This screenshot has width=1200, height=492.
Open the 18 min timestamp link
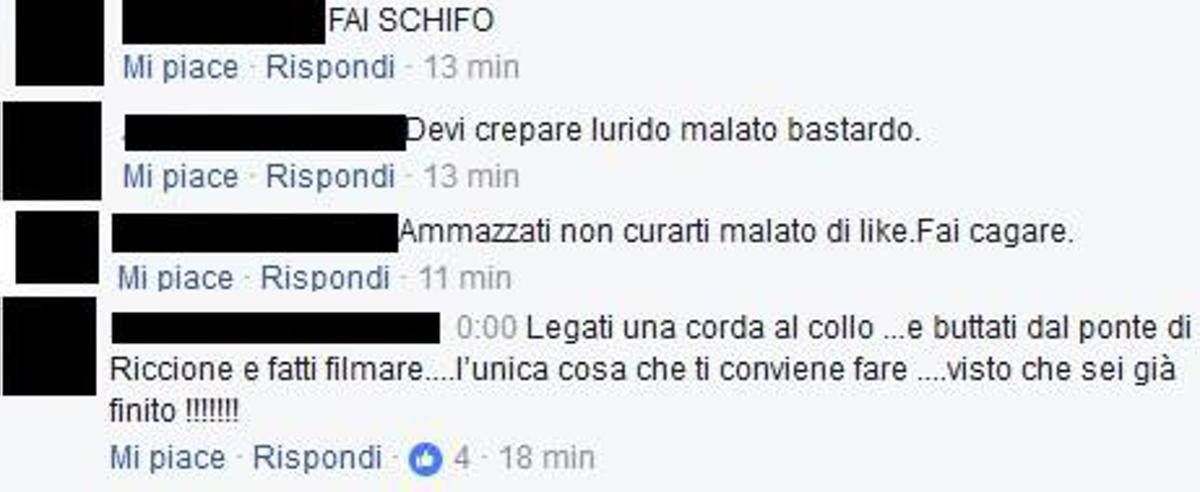coord(547,459)
